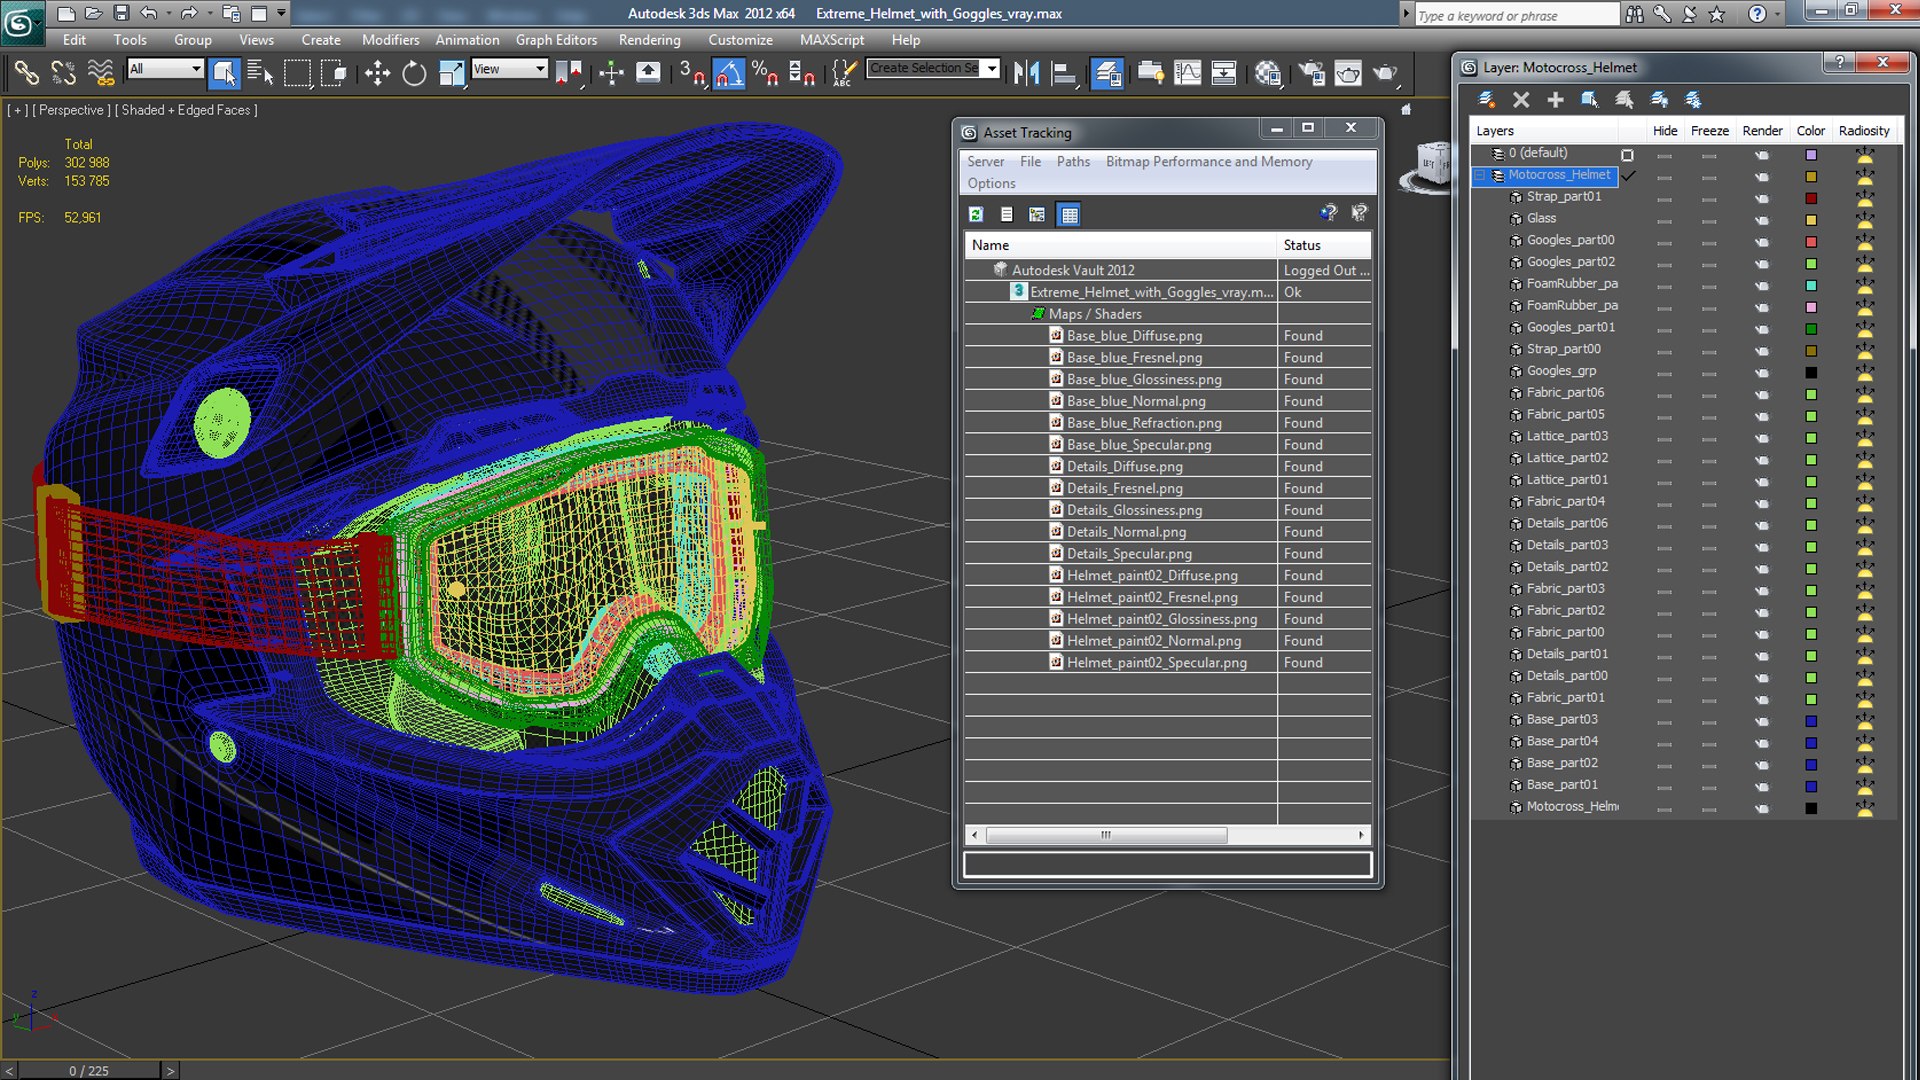Choose the Select and Scale tool

pyautogui.click(x=451, y=73)
